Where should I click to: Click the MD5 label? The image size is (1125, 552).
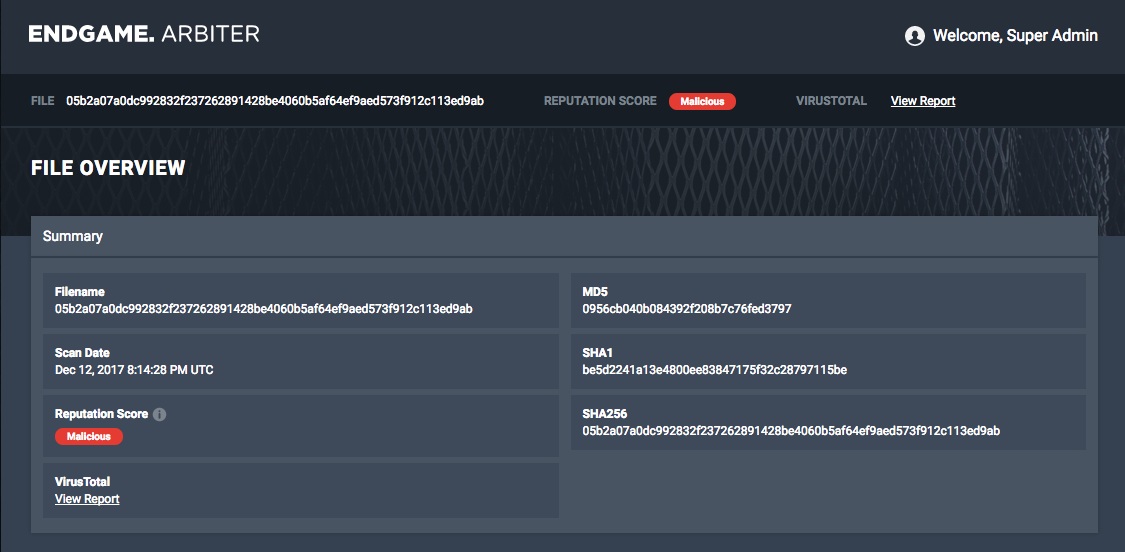594,292
